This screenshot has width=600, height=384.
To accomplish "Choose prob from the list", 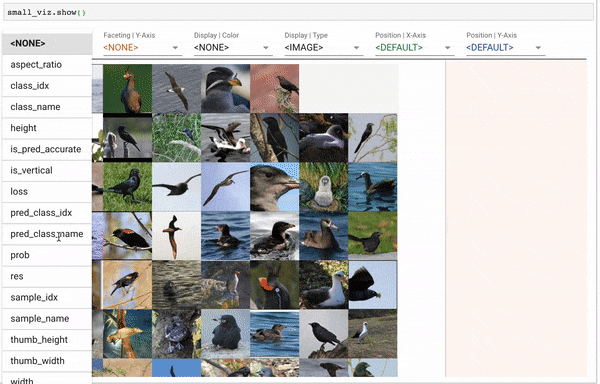I will click(47, 255).
